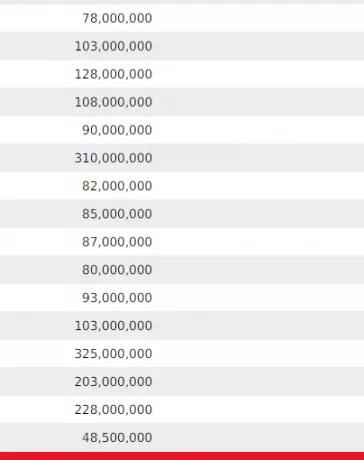Screen dimensions: 364x460
Task: Click the 228,000,000 entry
Action: [x=113, y=410]
